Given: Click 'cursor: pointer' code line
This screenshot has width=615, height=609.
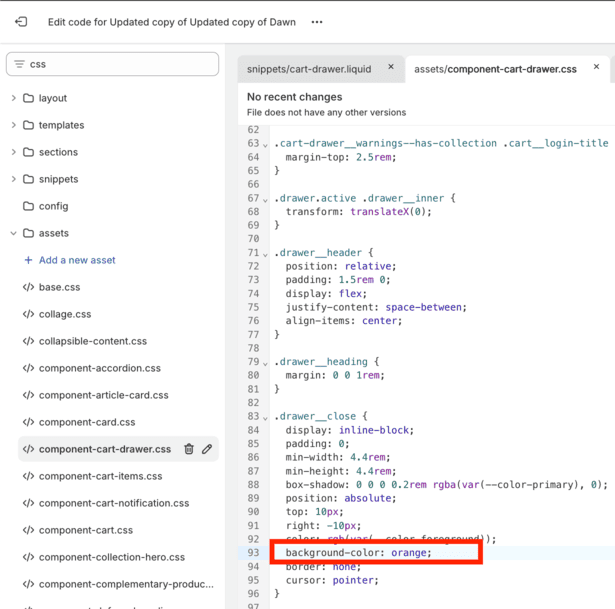Looking at the screenshot, I should pyautogui.click(x=332, y=580).
